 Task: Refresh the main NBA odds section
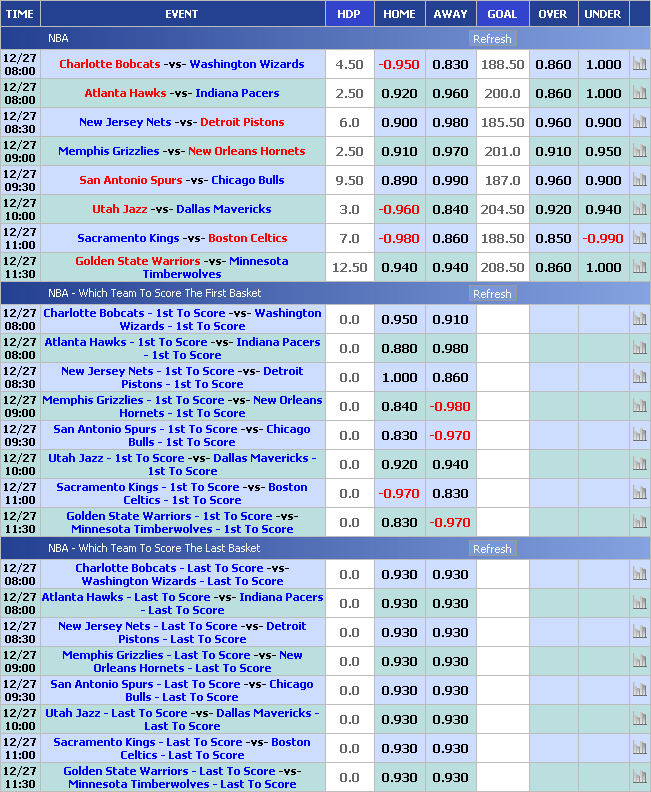(x=492, y=39)
